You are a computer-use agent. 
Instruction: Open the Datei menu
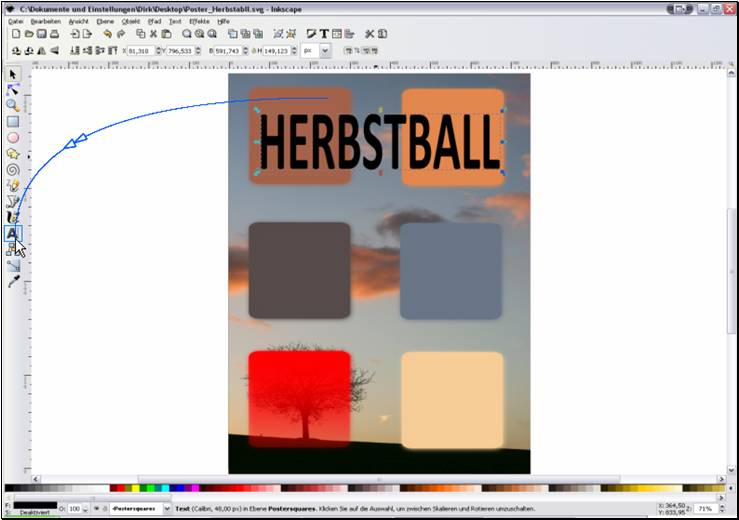point(15,20)
